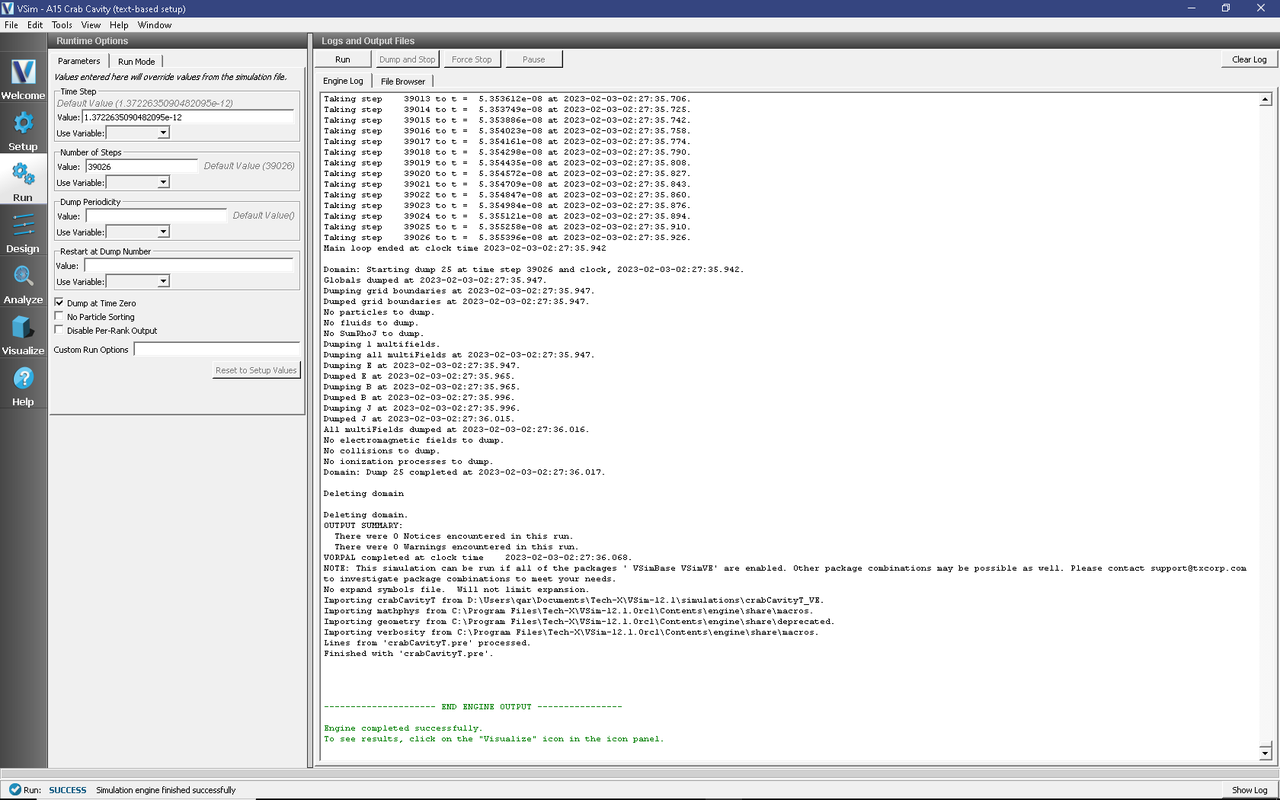This screenshot has width=1280, height=800.
Task: Toggle Disable Per-Rank Output checkbox
Action: point(59,331)
